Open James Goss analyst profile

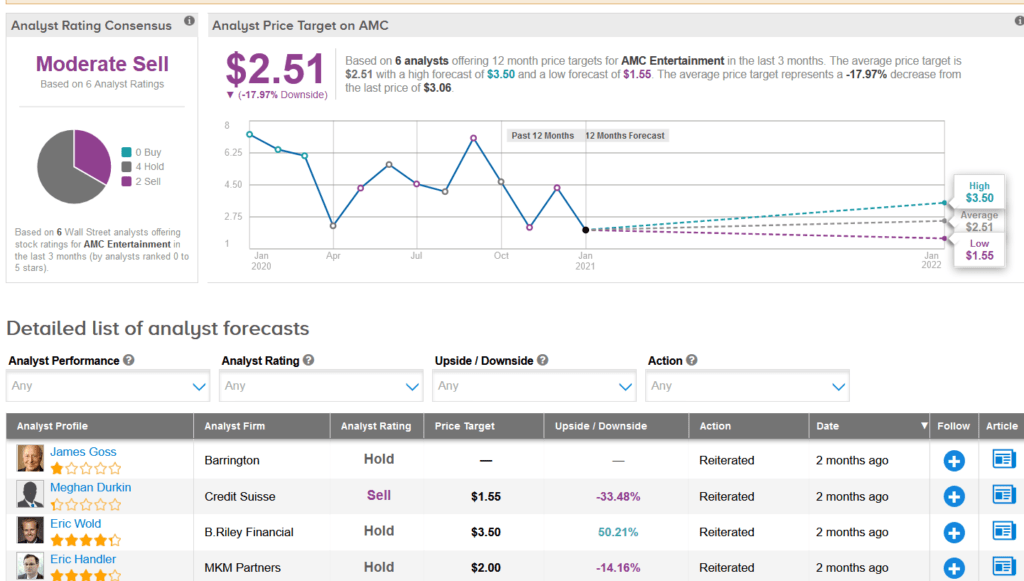(x=83, y=452)
